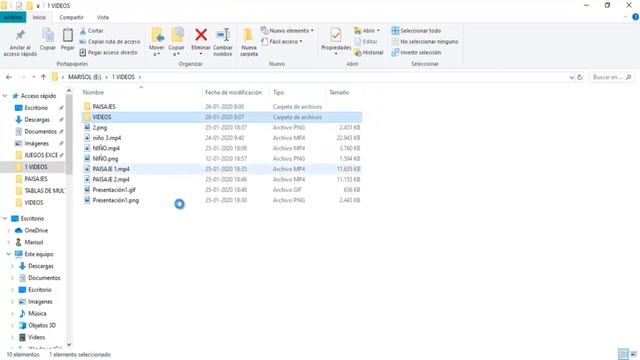Open the Copiar a folder button
640x360 pixels.
click(x=177, y=42)
